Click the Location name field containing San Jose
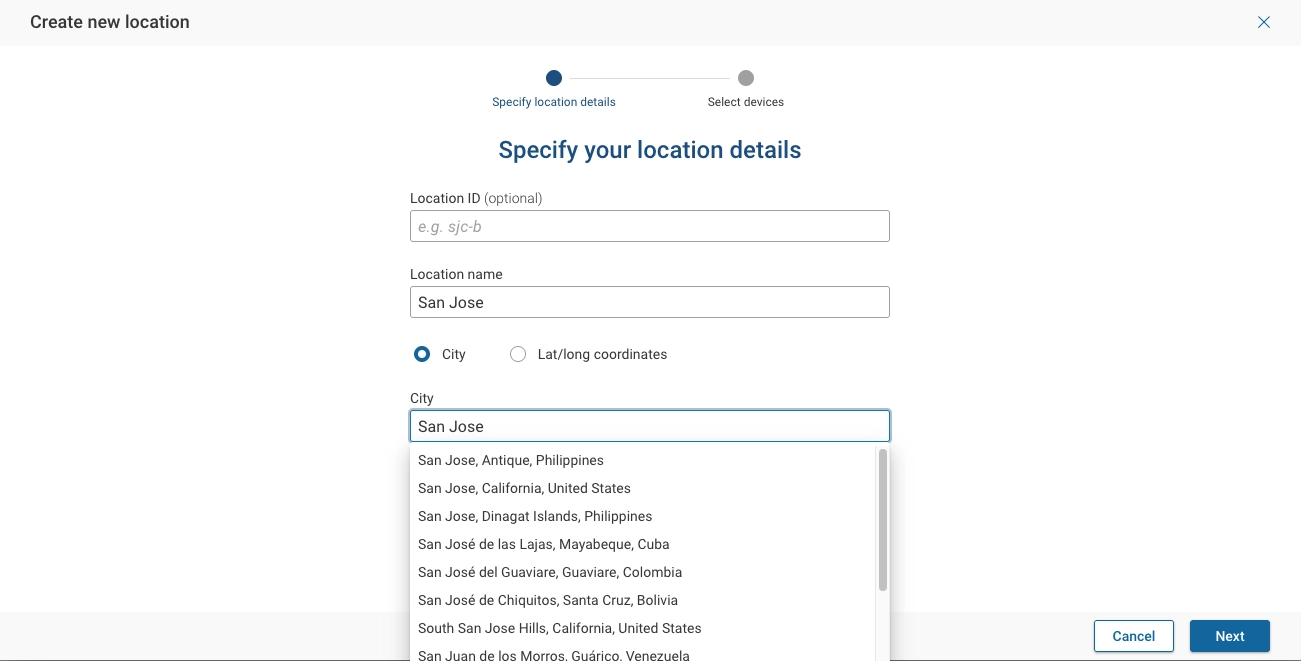The image size is (1301, 661). [x=650, y=302]
